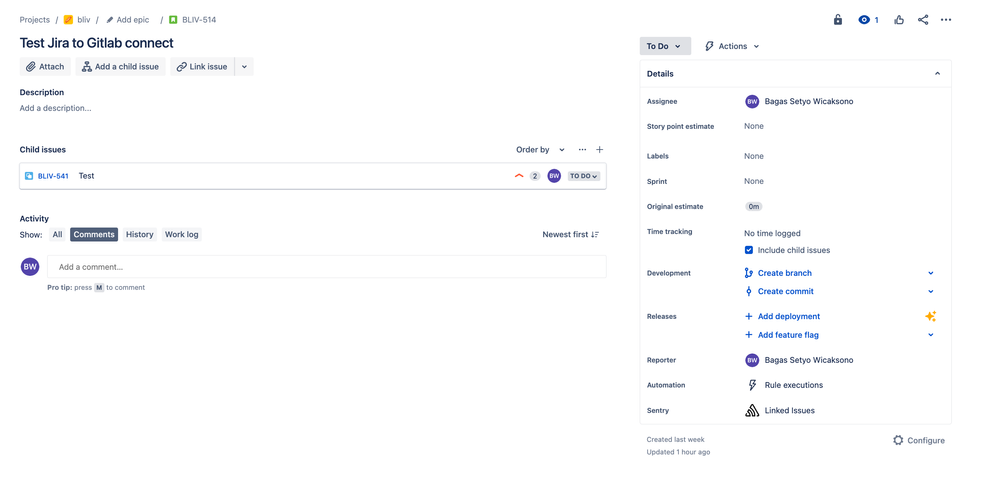
Task: Toggle Newest first sort order
Action: [x=571, y=235]
